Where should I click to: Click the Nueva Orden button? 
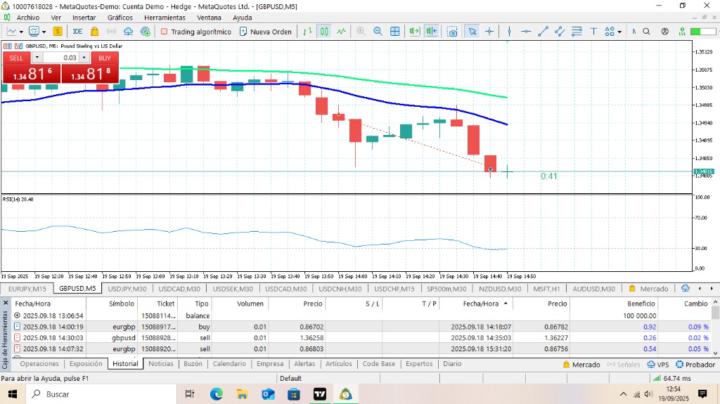[x=265, y=31]
